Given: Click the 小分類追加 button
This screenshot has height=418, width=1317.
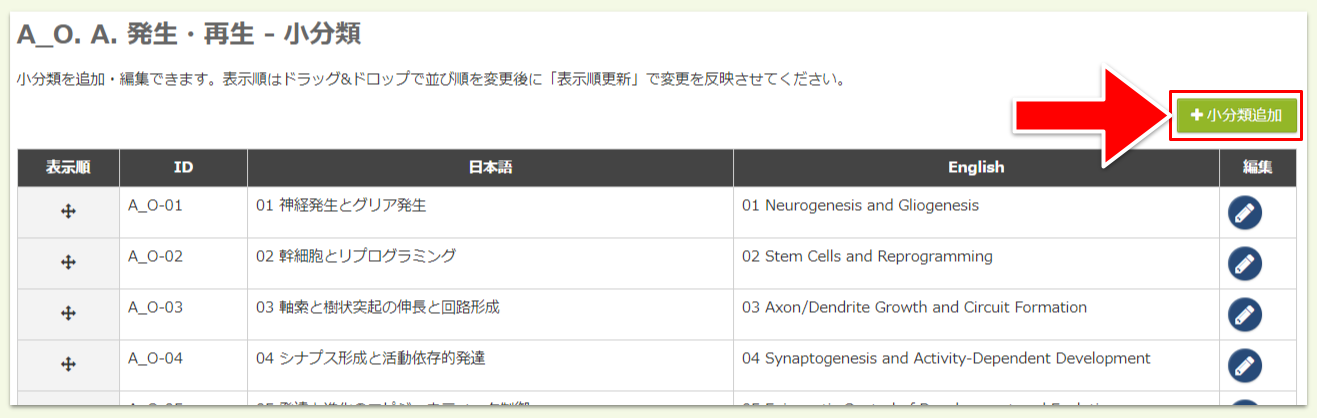Looking at the screenshot, I should point(1236,115).
